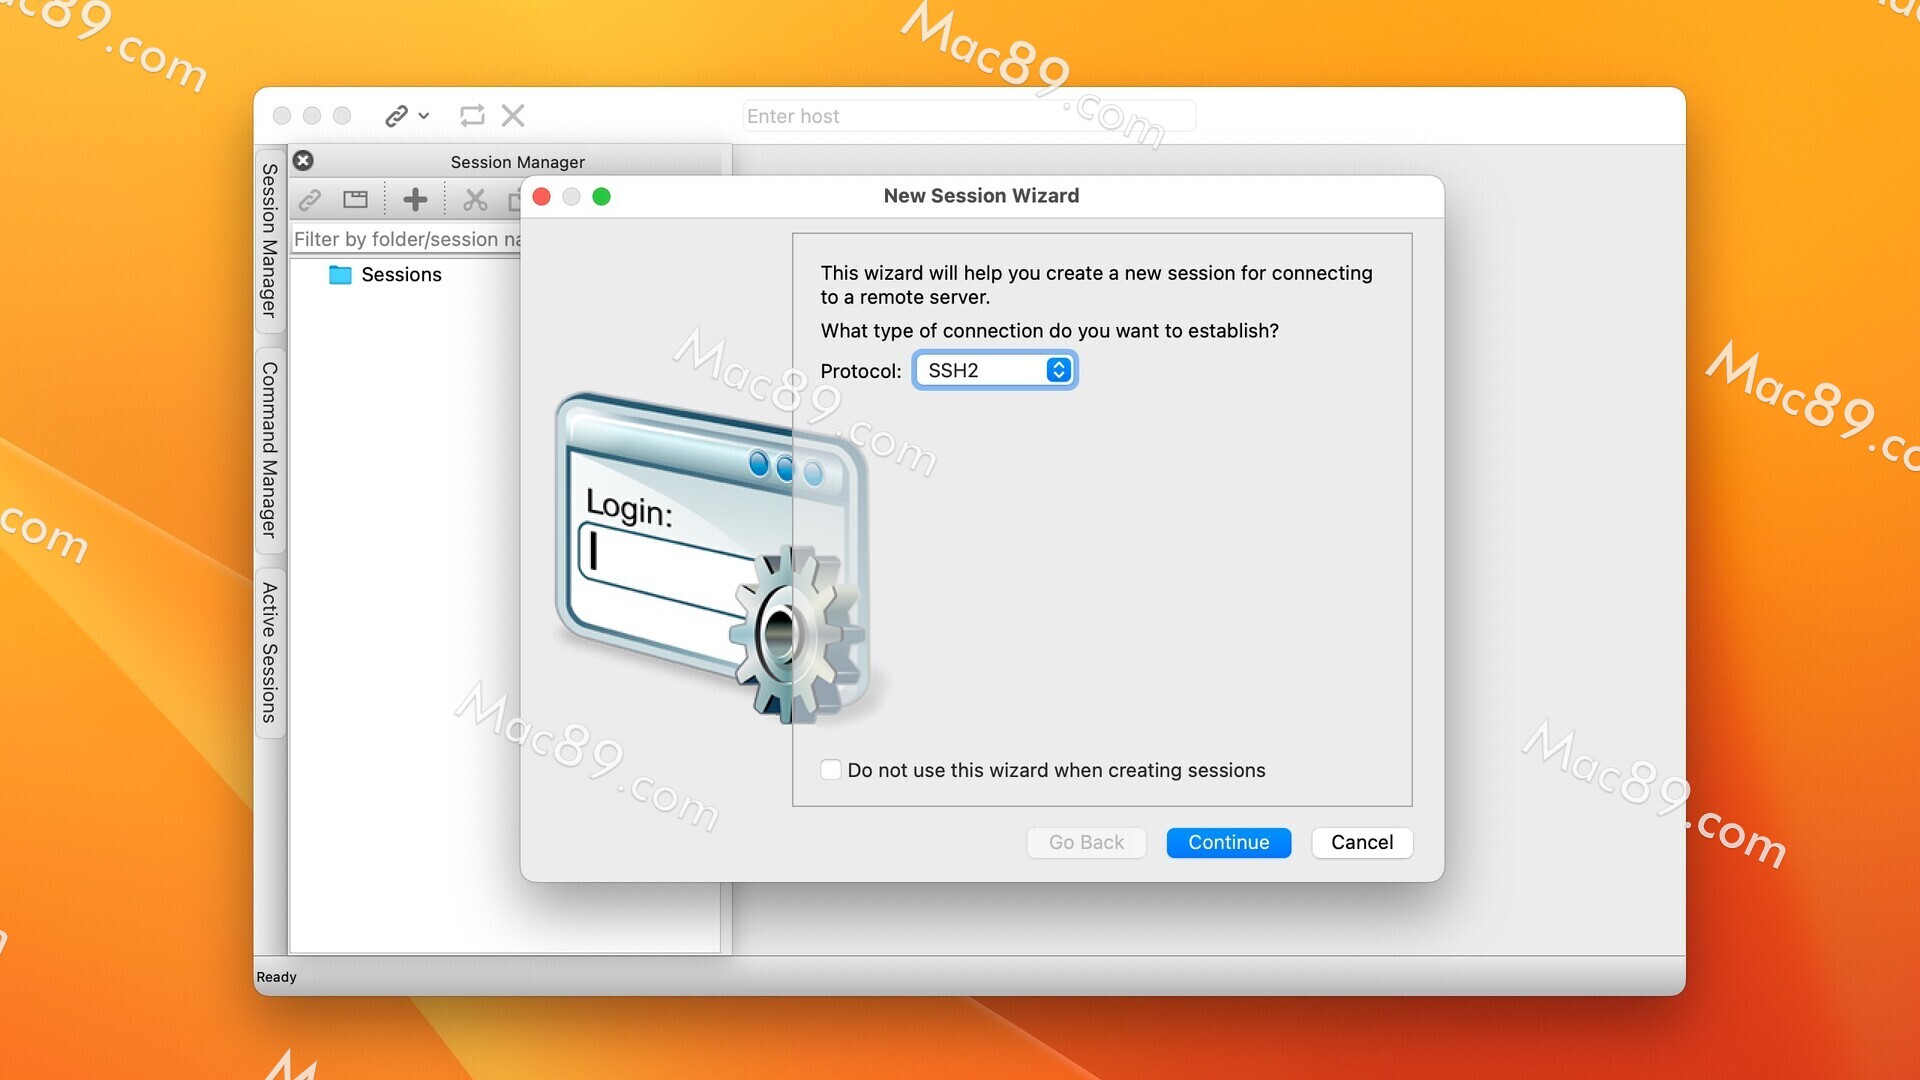Click the connect-in-tab icon in Session Manager
This screenshot has height=1080, width=1920.
tap(355, 200)
